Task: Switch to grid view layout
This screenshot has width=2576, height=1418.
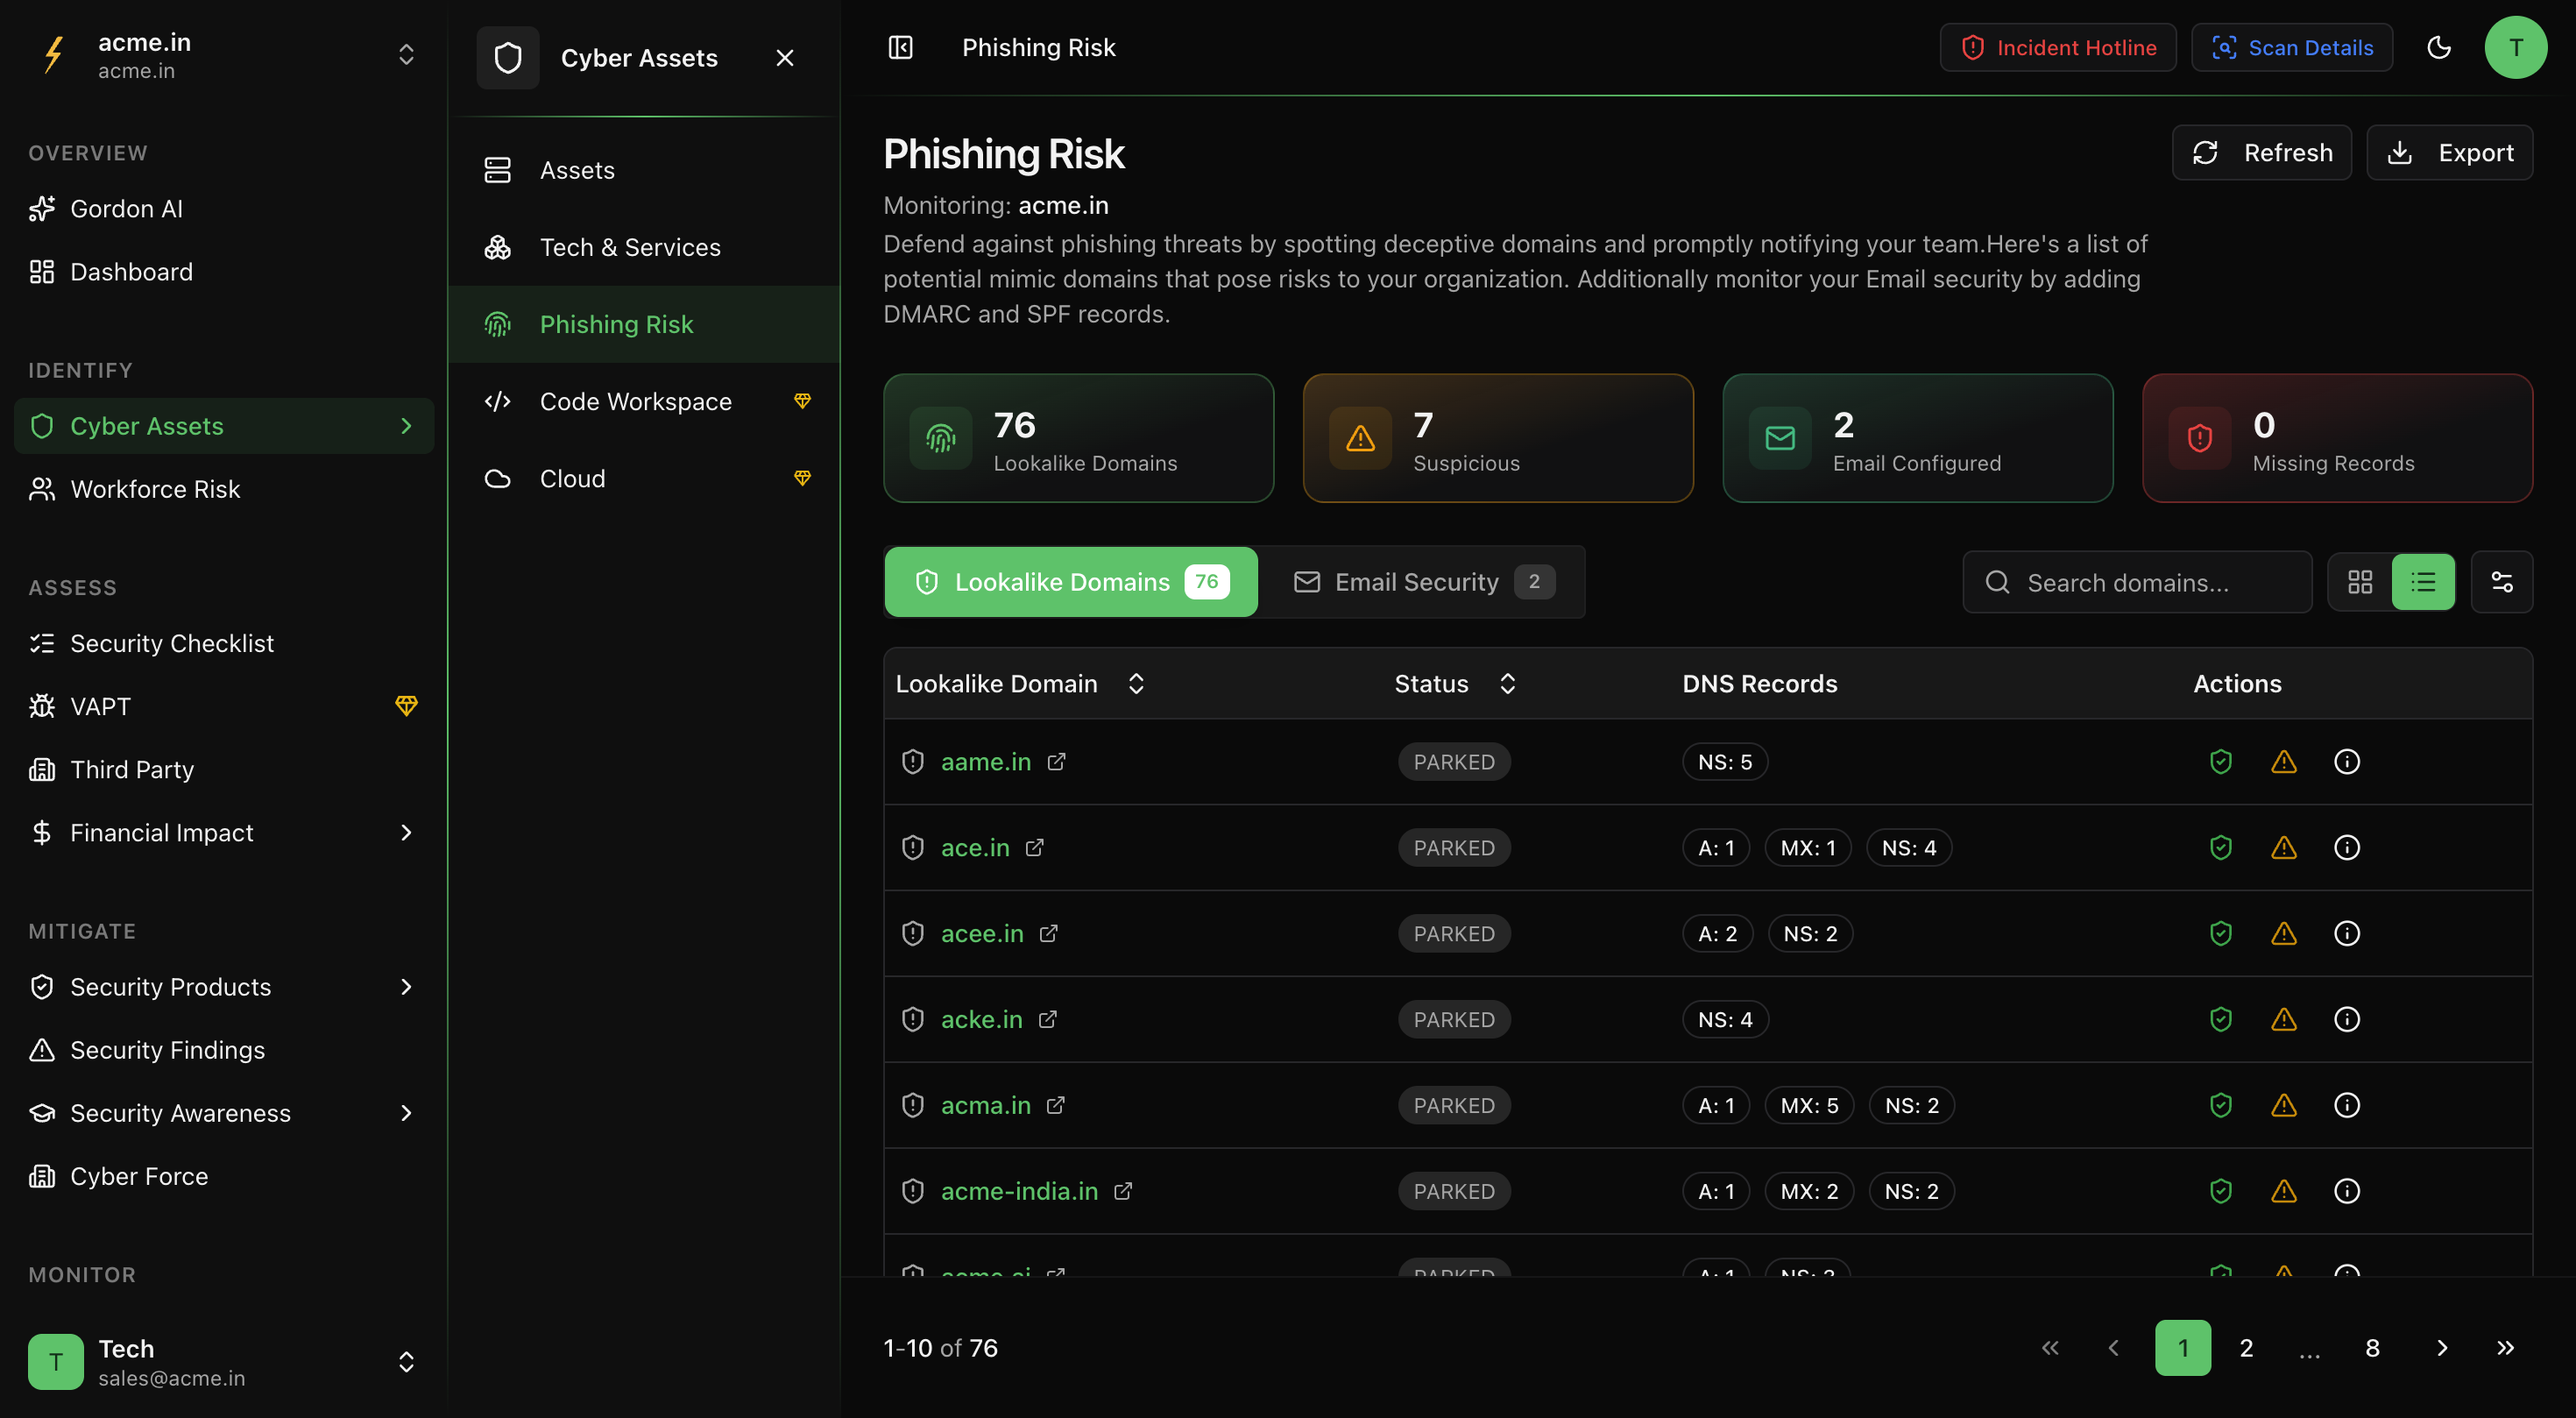Action: click(x=2360, y=582)
